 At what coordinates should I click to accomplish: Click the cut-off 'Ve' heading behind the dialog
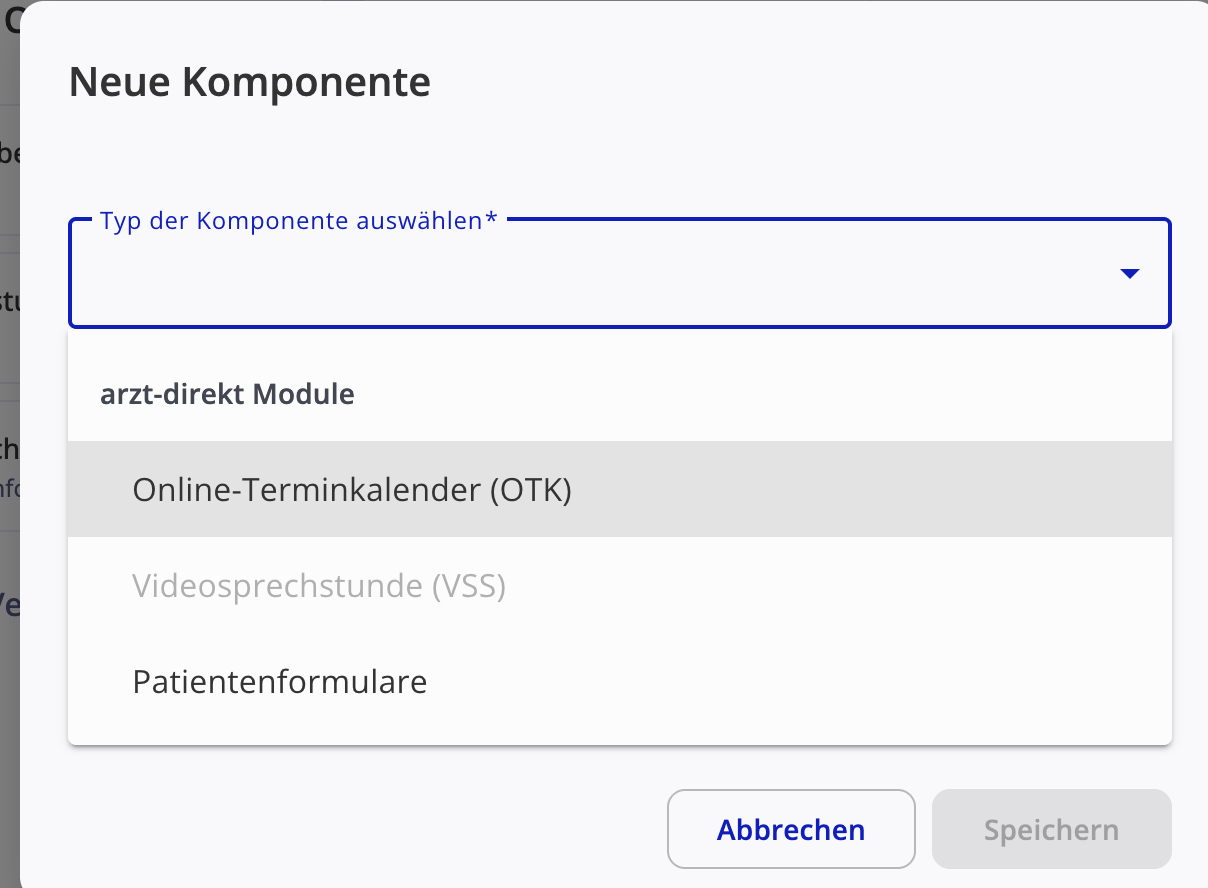(9, 604)
